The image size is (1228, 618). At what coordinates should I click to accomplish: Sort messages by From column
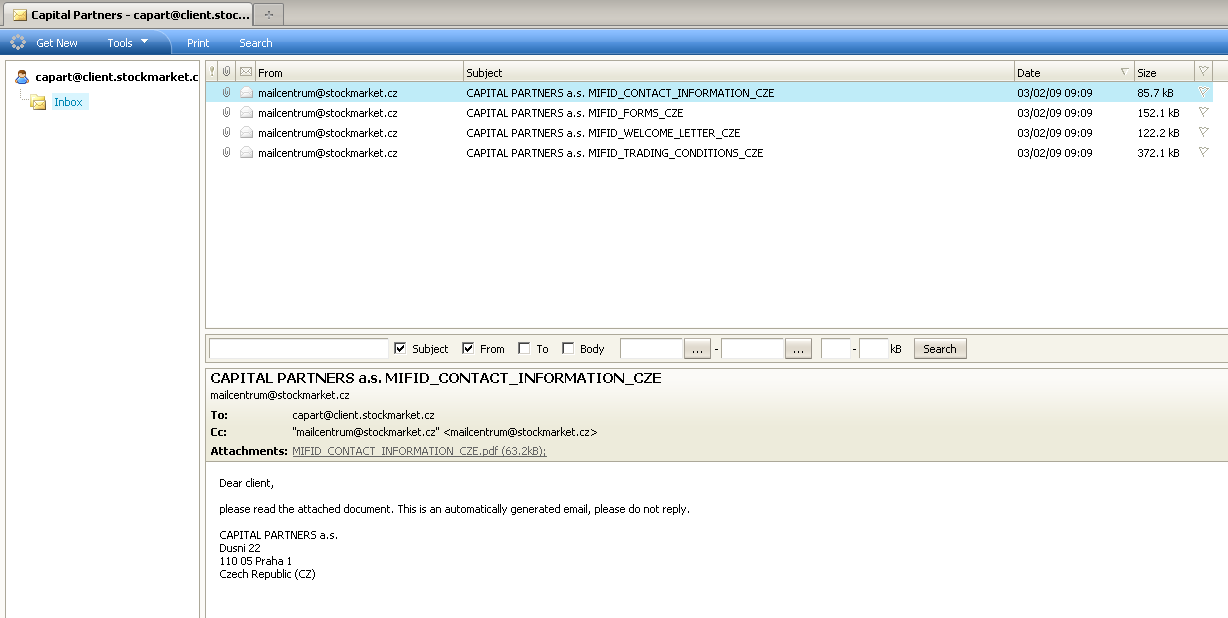tap(359, 72)
